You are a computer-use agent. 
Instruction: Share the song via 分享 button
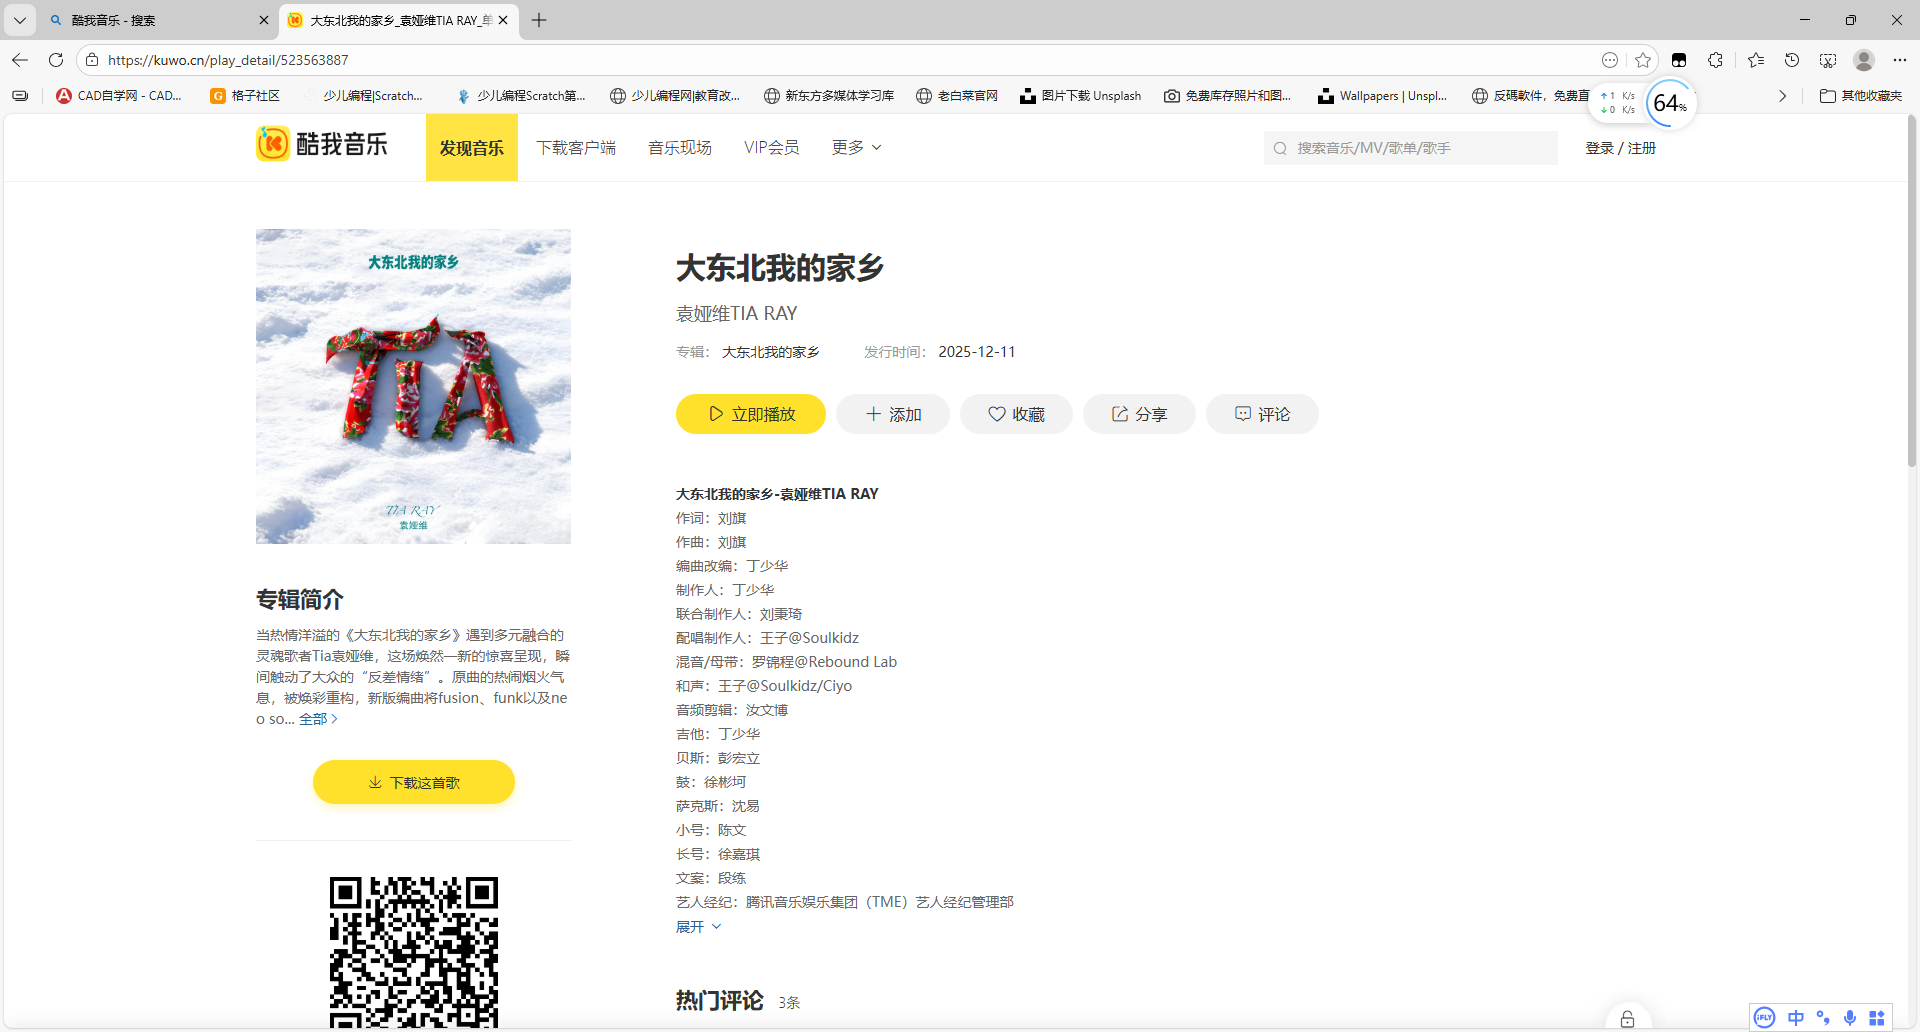[1139, 414]
